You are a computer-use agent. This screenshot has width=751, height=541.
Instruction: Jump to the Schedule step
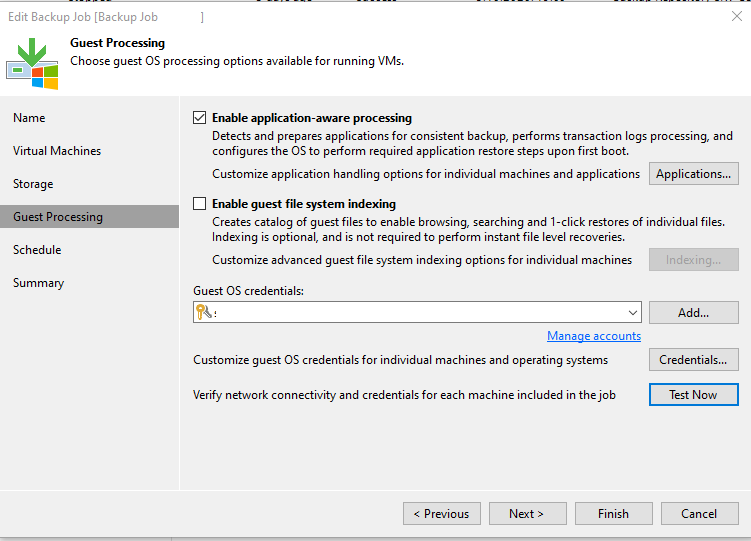(x=37, y=250)
